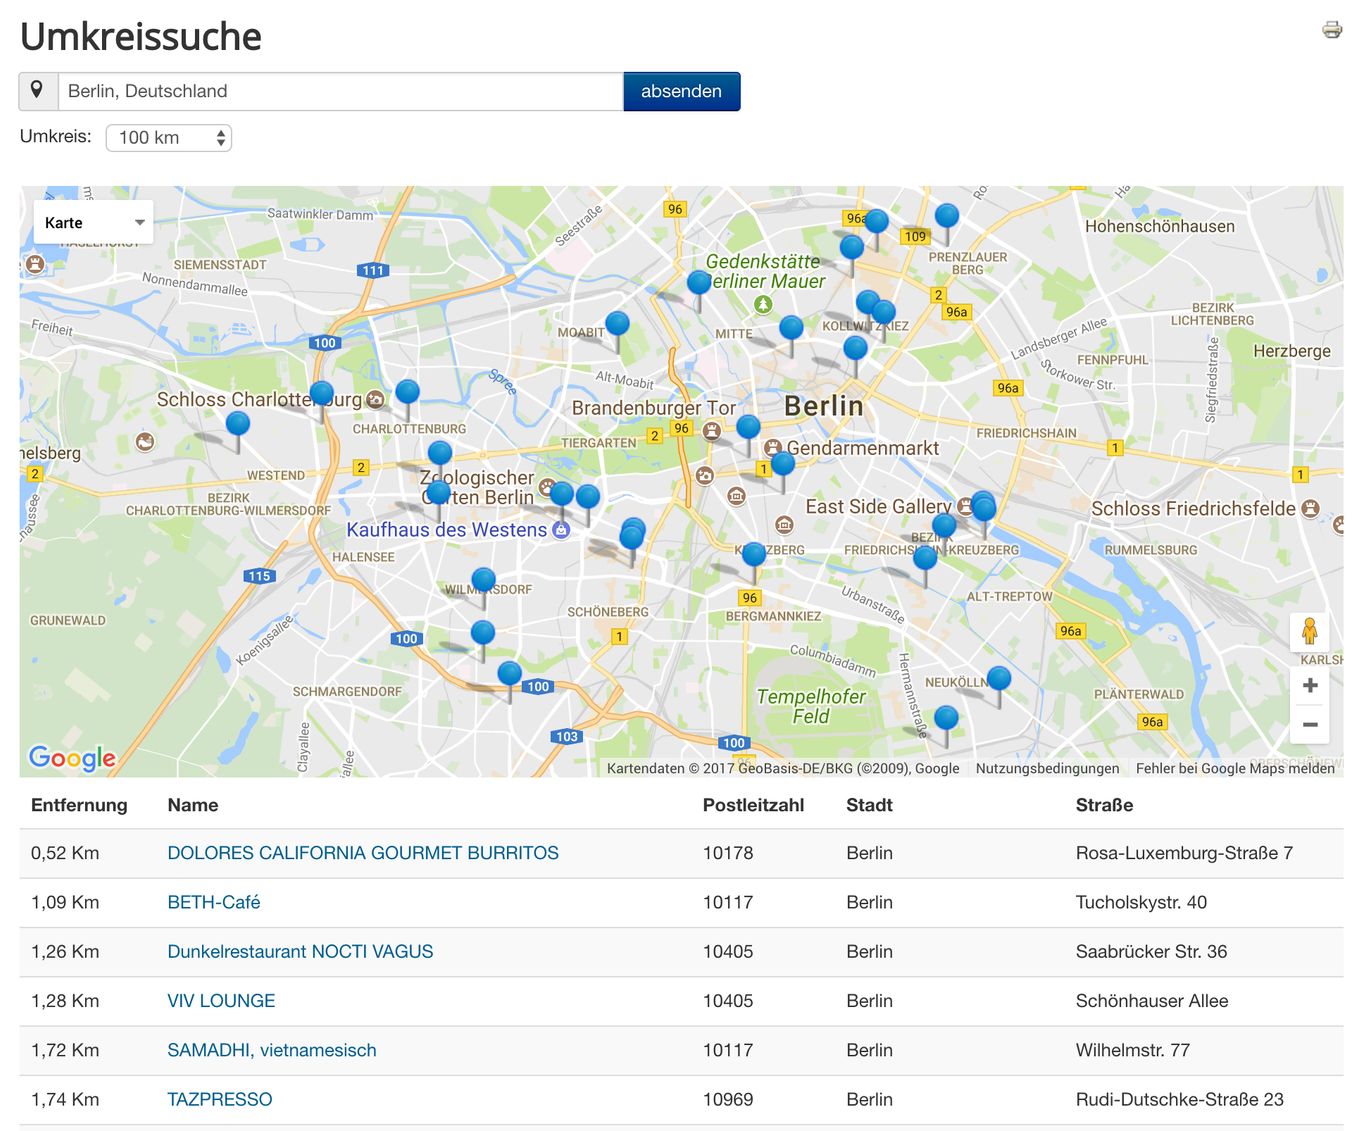
Task: Click the Berlin, Deutschland address field
Action: click(341, 91)
